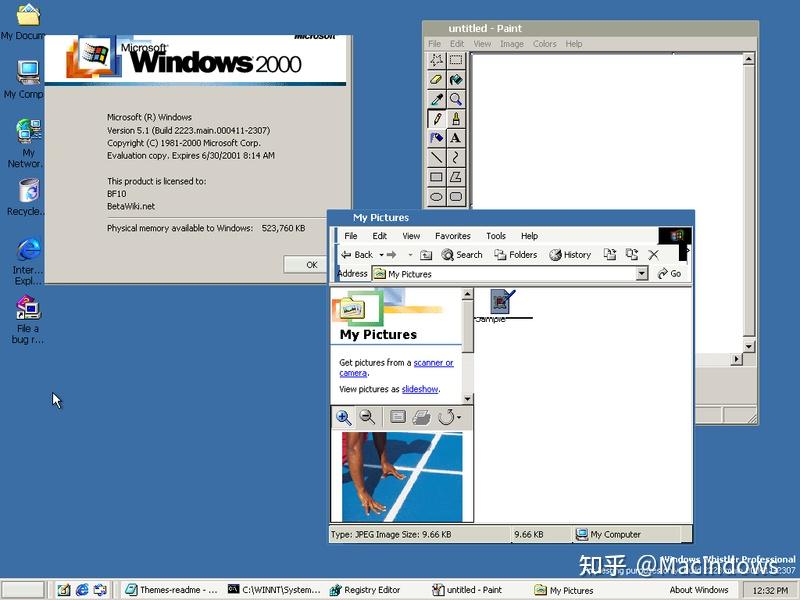Screen dimensions: 800x600
Task: Expand the Rotate button dropdown in the preview pane
Action: [x=460, y=417]
